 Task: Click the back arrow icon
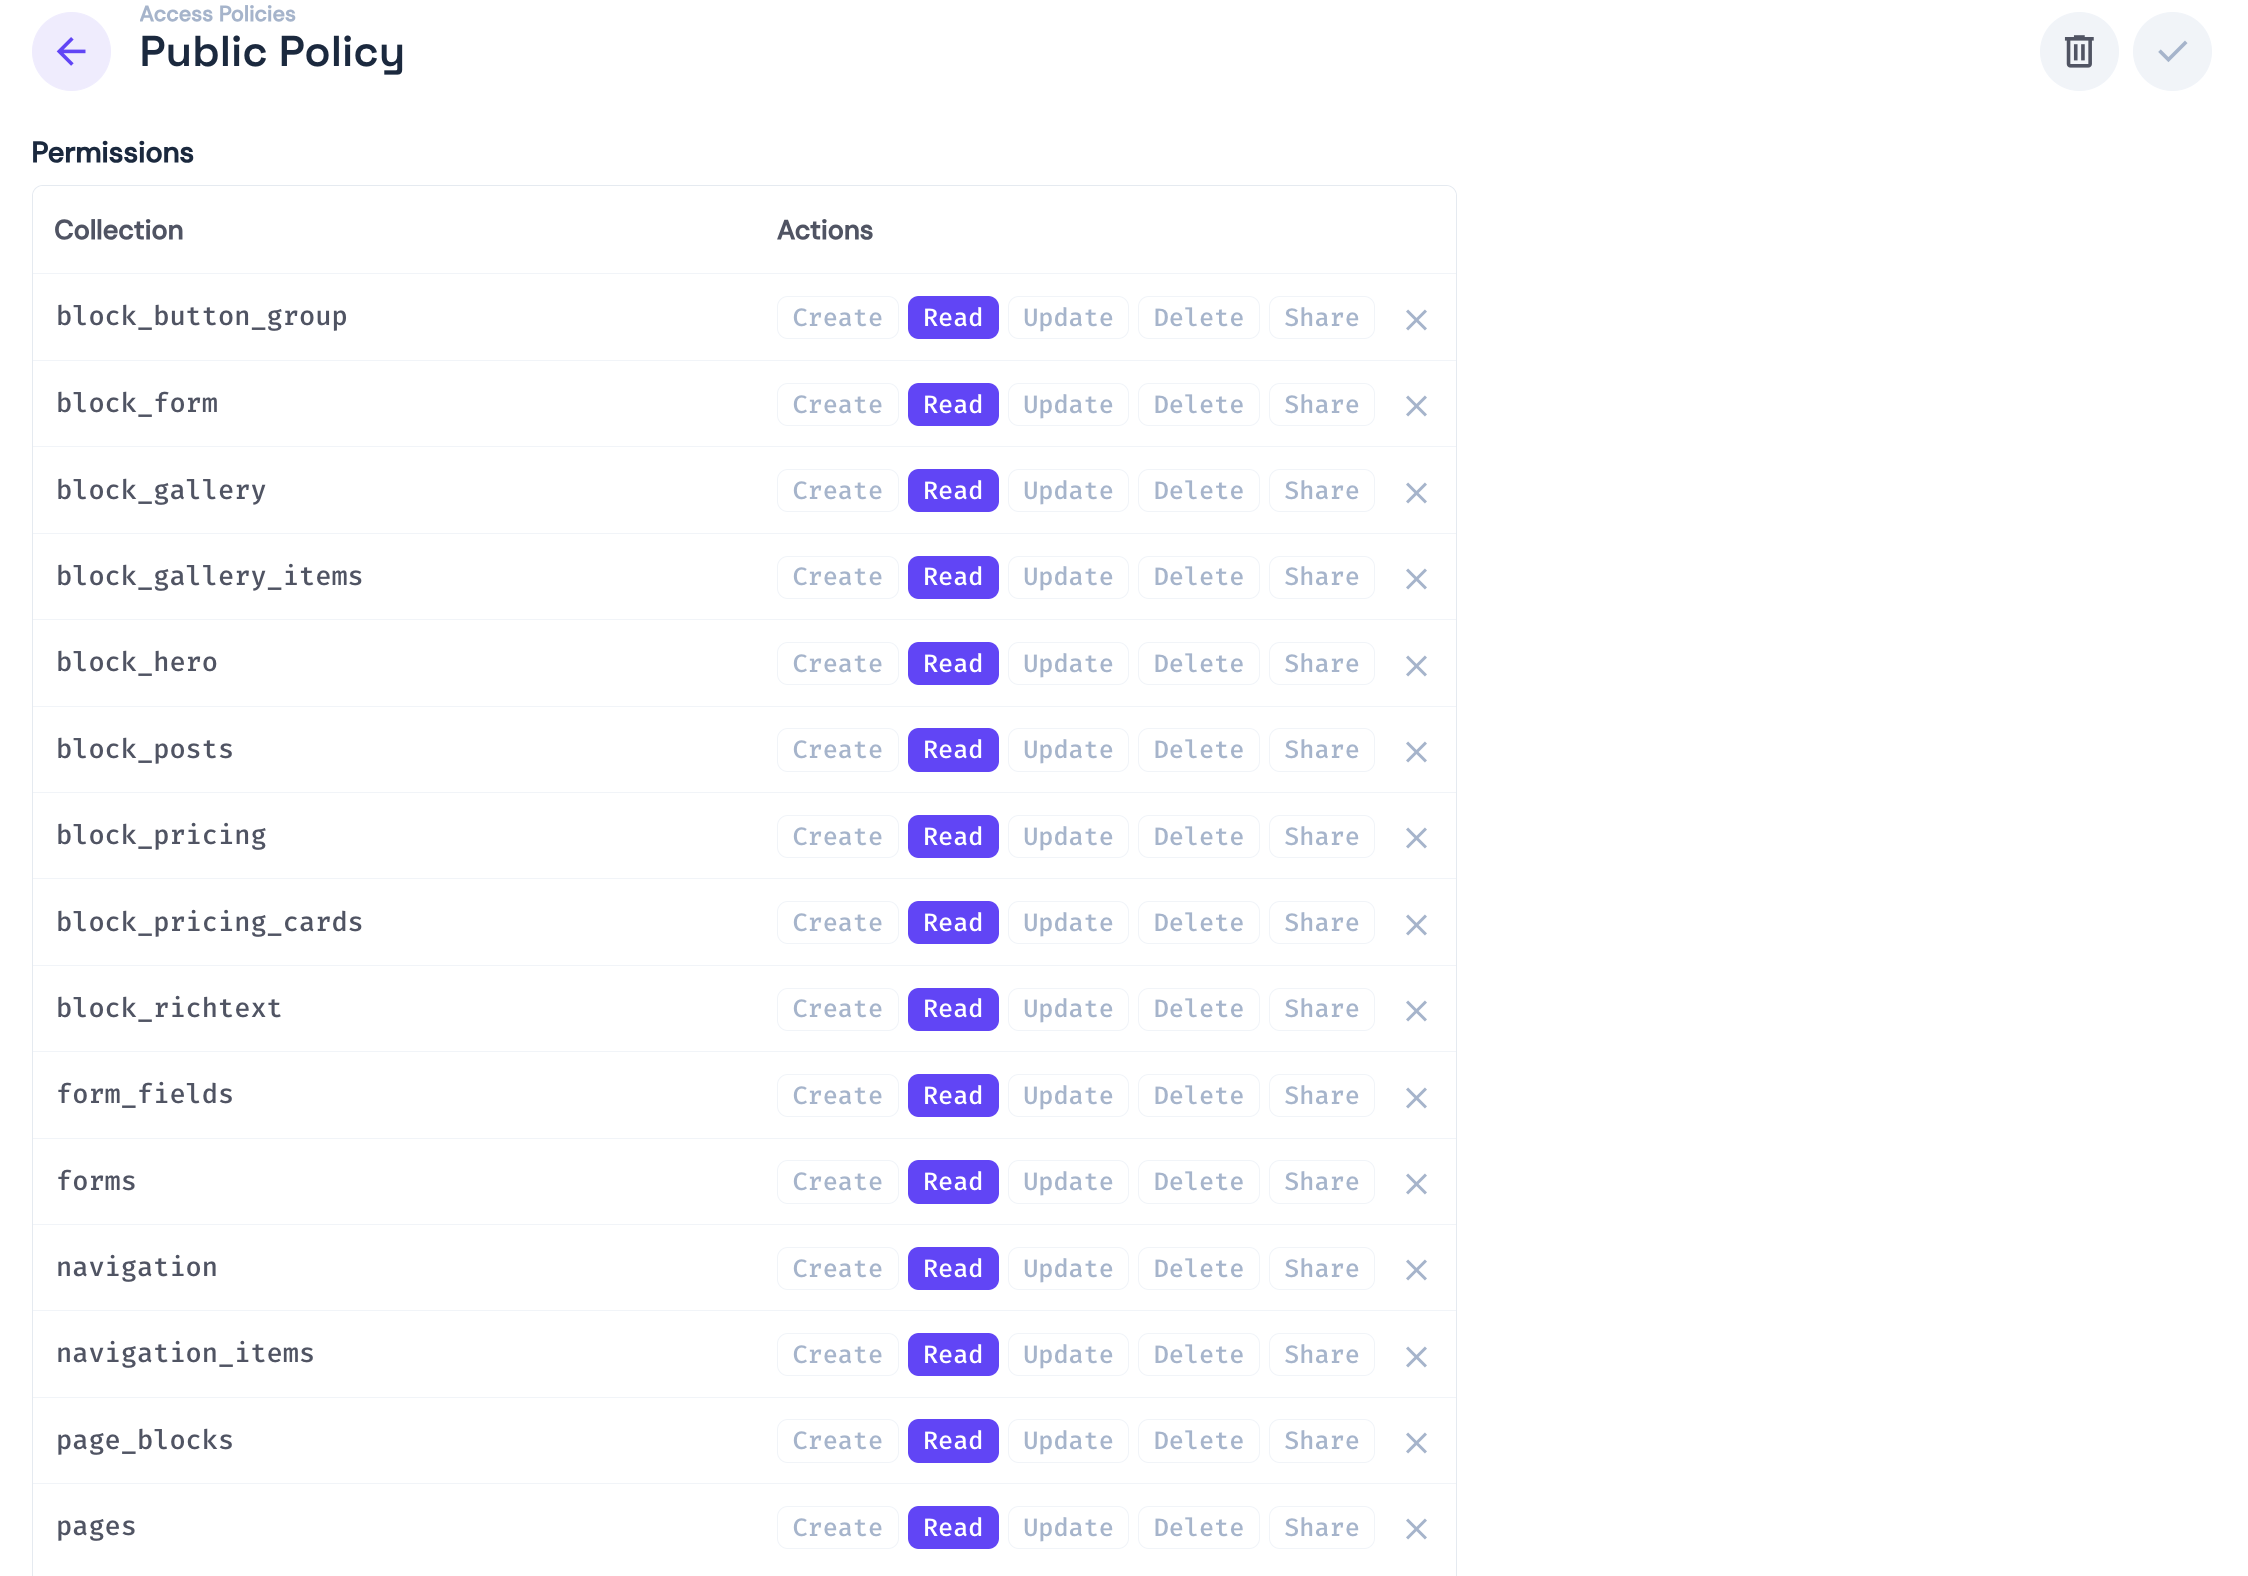coord(71,51)
